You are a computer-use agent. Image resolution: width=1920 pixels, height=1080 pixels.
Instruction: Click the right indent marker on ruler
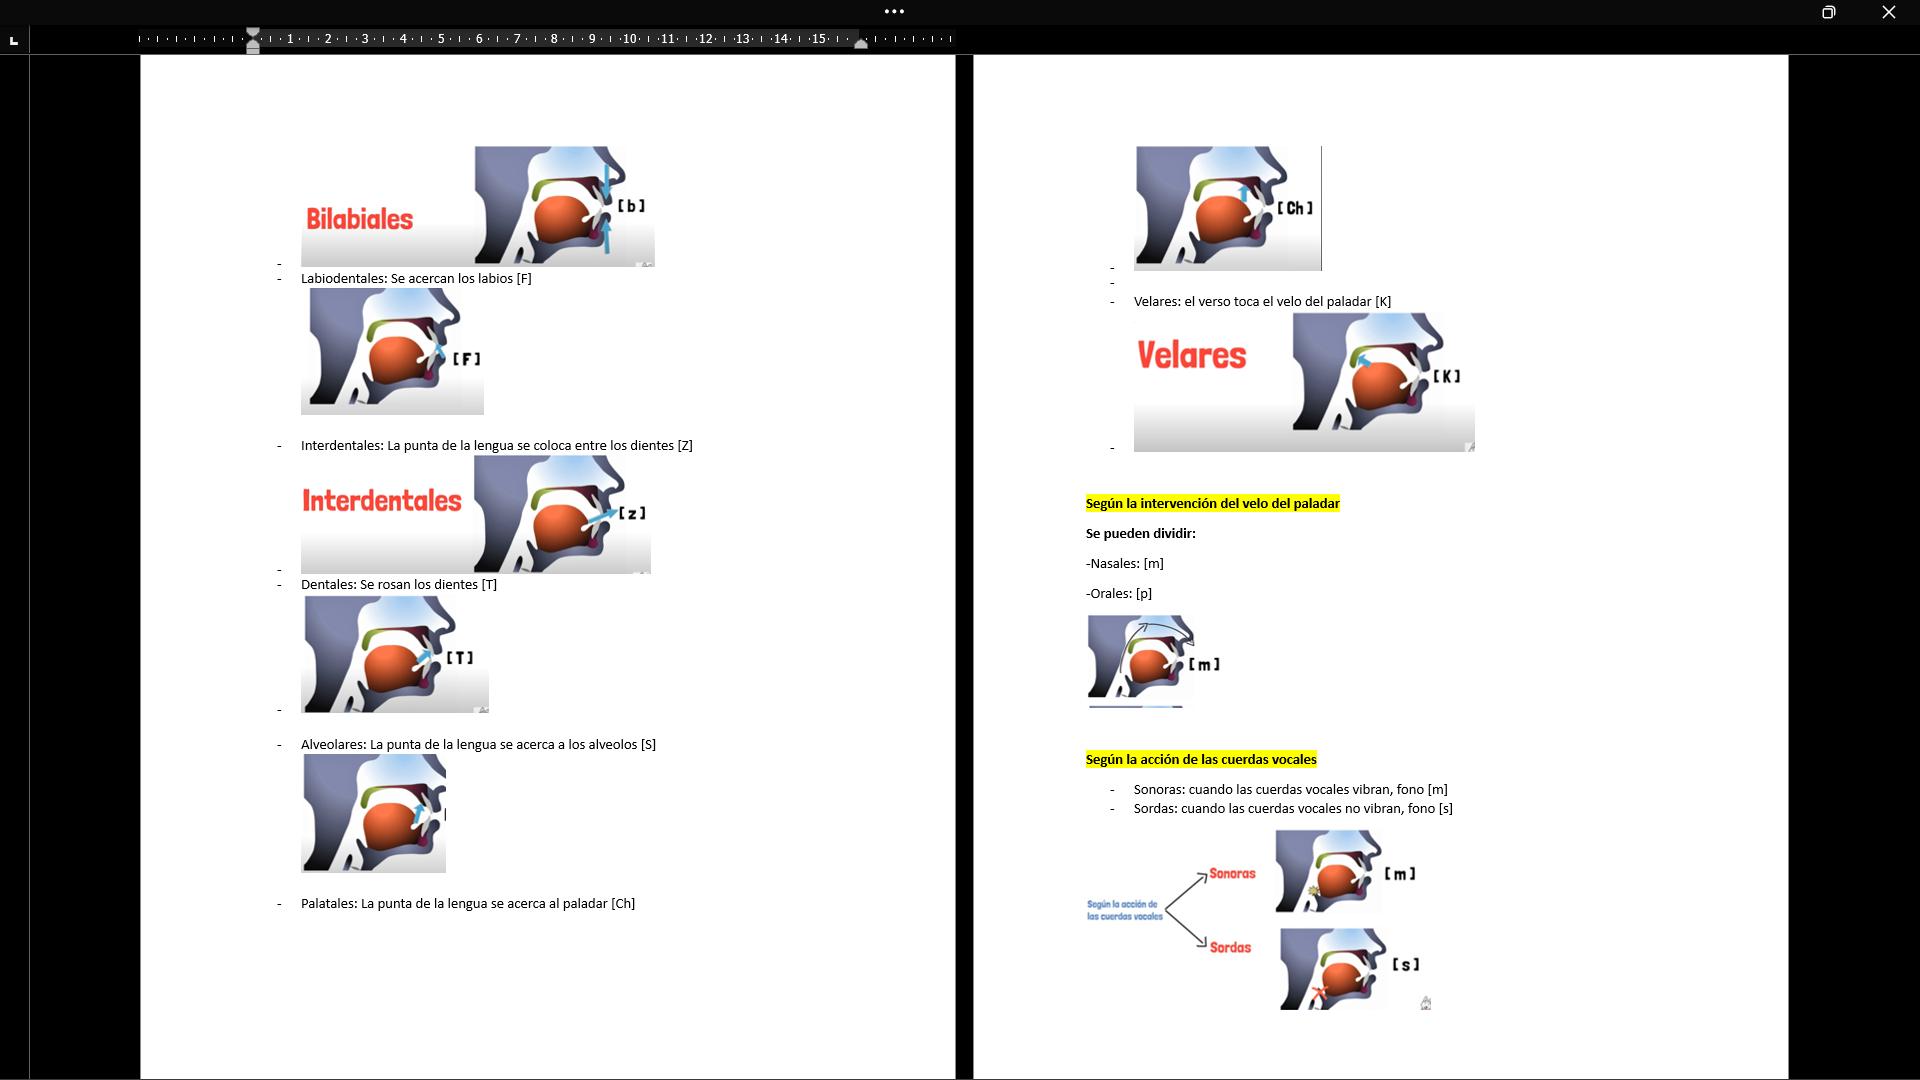tap(861, 44)
